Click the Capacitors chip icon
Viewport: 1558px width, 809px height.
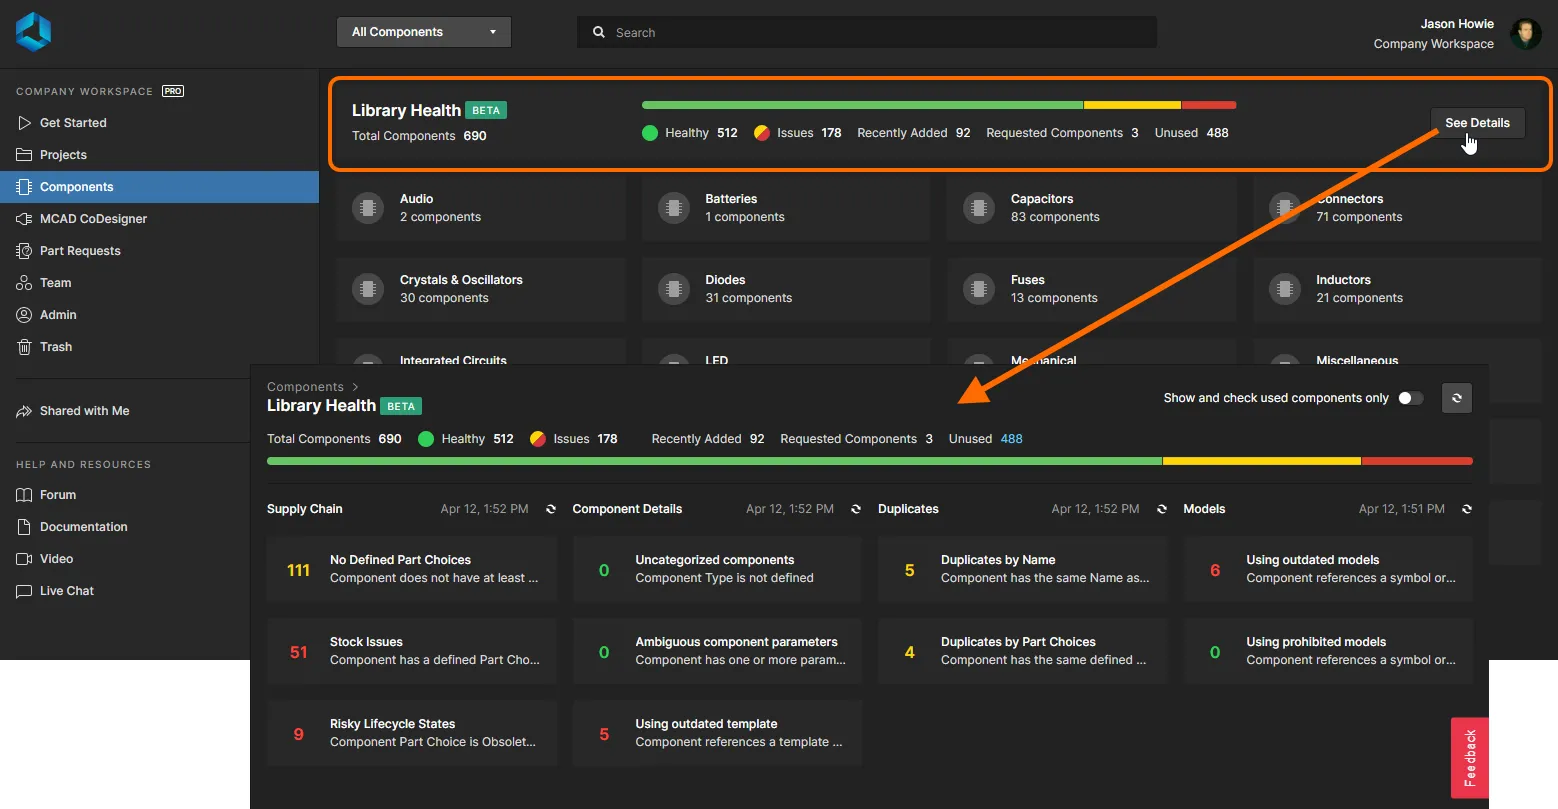(979, 208)
